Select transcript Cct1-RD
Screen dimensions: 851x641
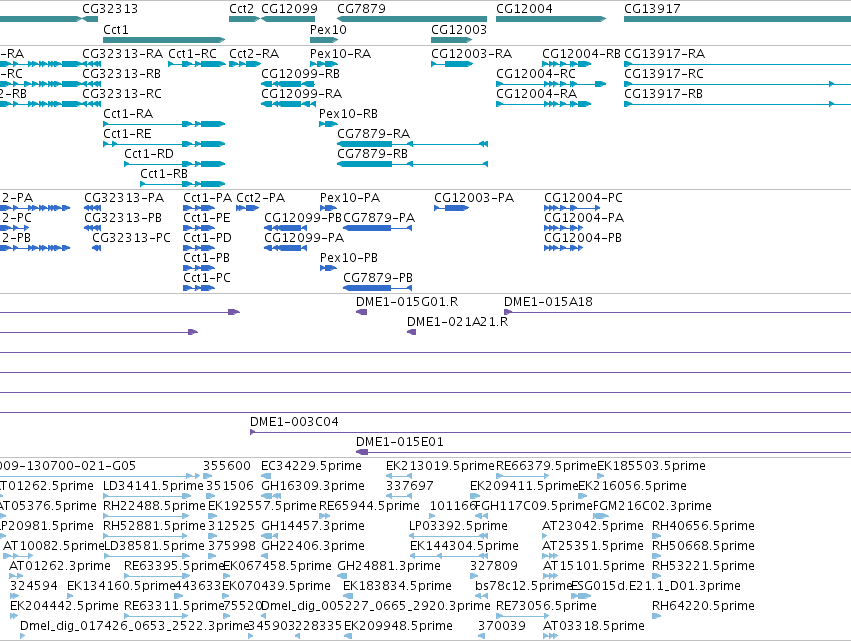point(175,164)
